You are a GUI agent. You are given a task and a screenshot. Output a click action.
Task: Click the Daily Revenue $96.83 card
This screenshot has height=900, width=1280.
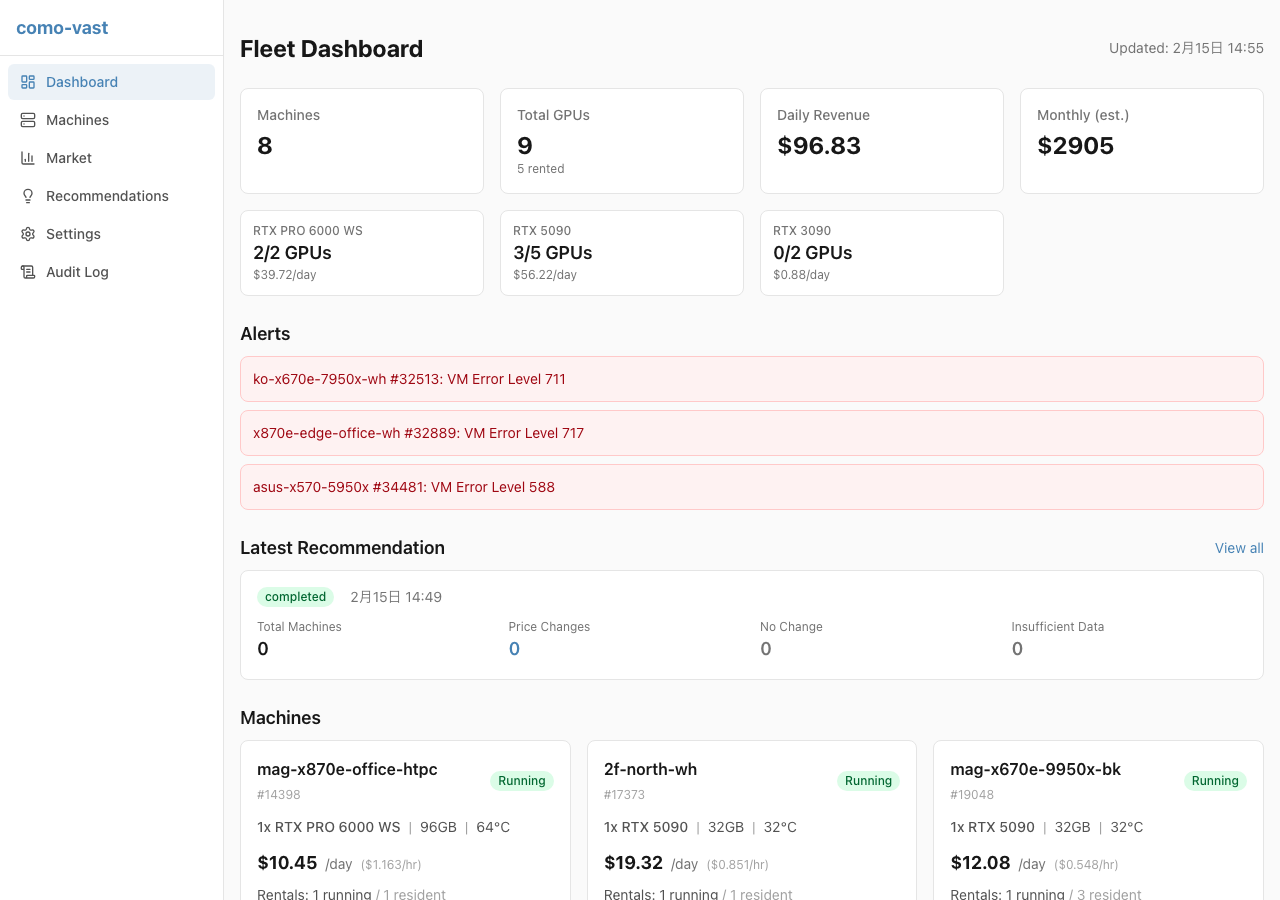(x=882, y=141)
